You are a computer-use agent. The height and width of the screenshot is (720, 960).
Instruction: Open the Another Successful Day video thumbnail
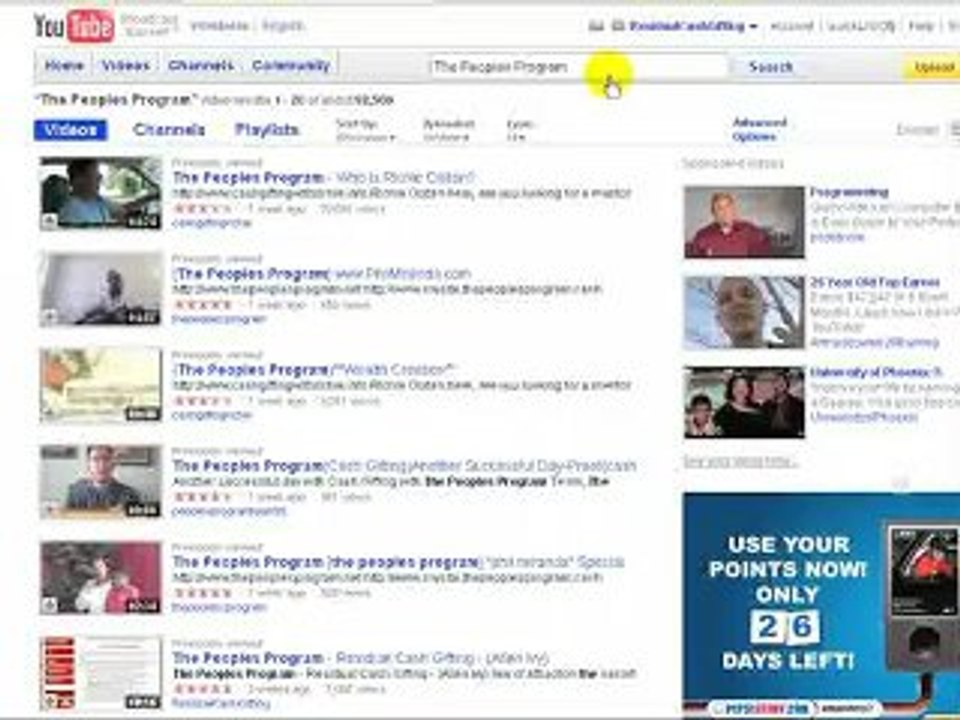(x=101, y=482)
